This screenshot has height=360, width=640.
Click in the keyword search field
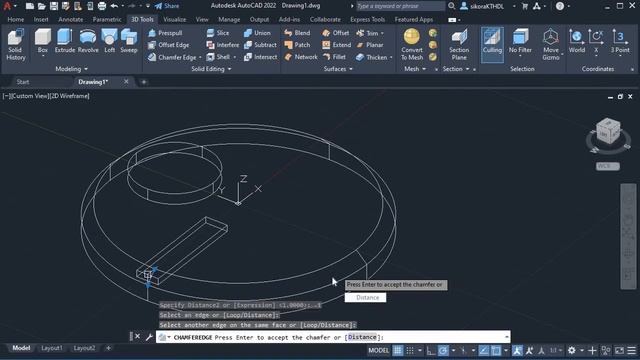pyautogui.click(x=400, y=6)
